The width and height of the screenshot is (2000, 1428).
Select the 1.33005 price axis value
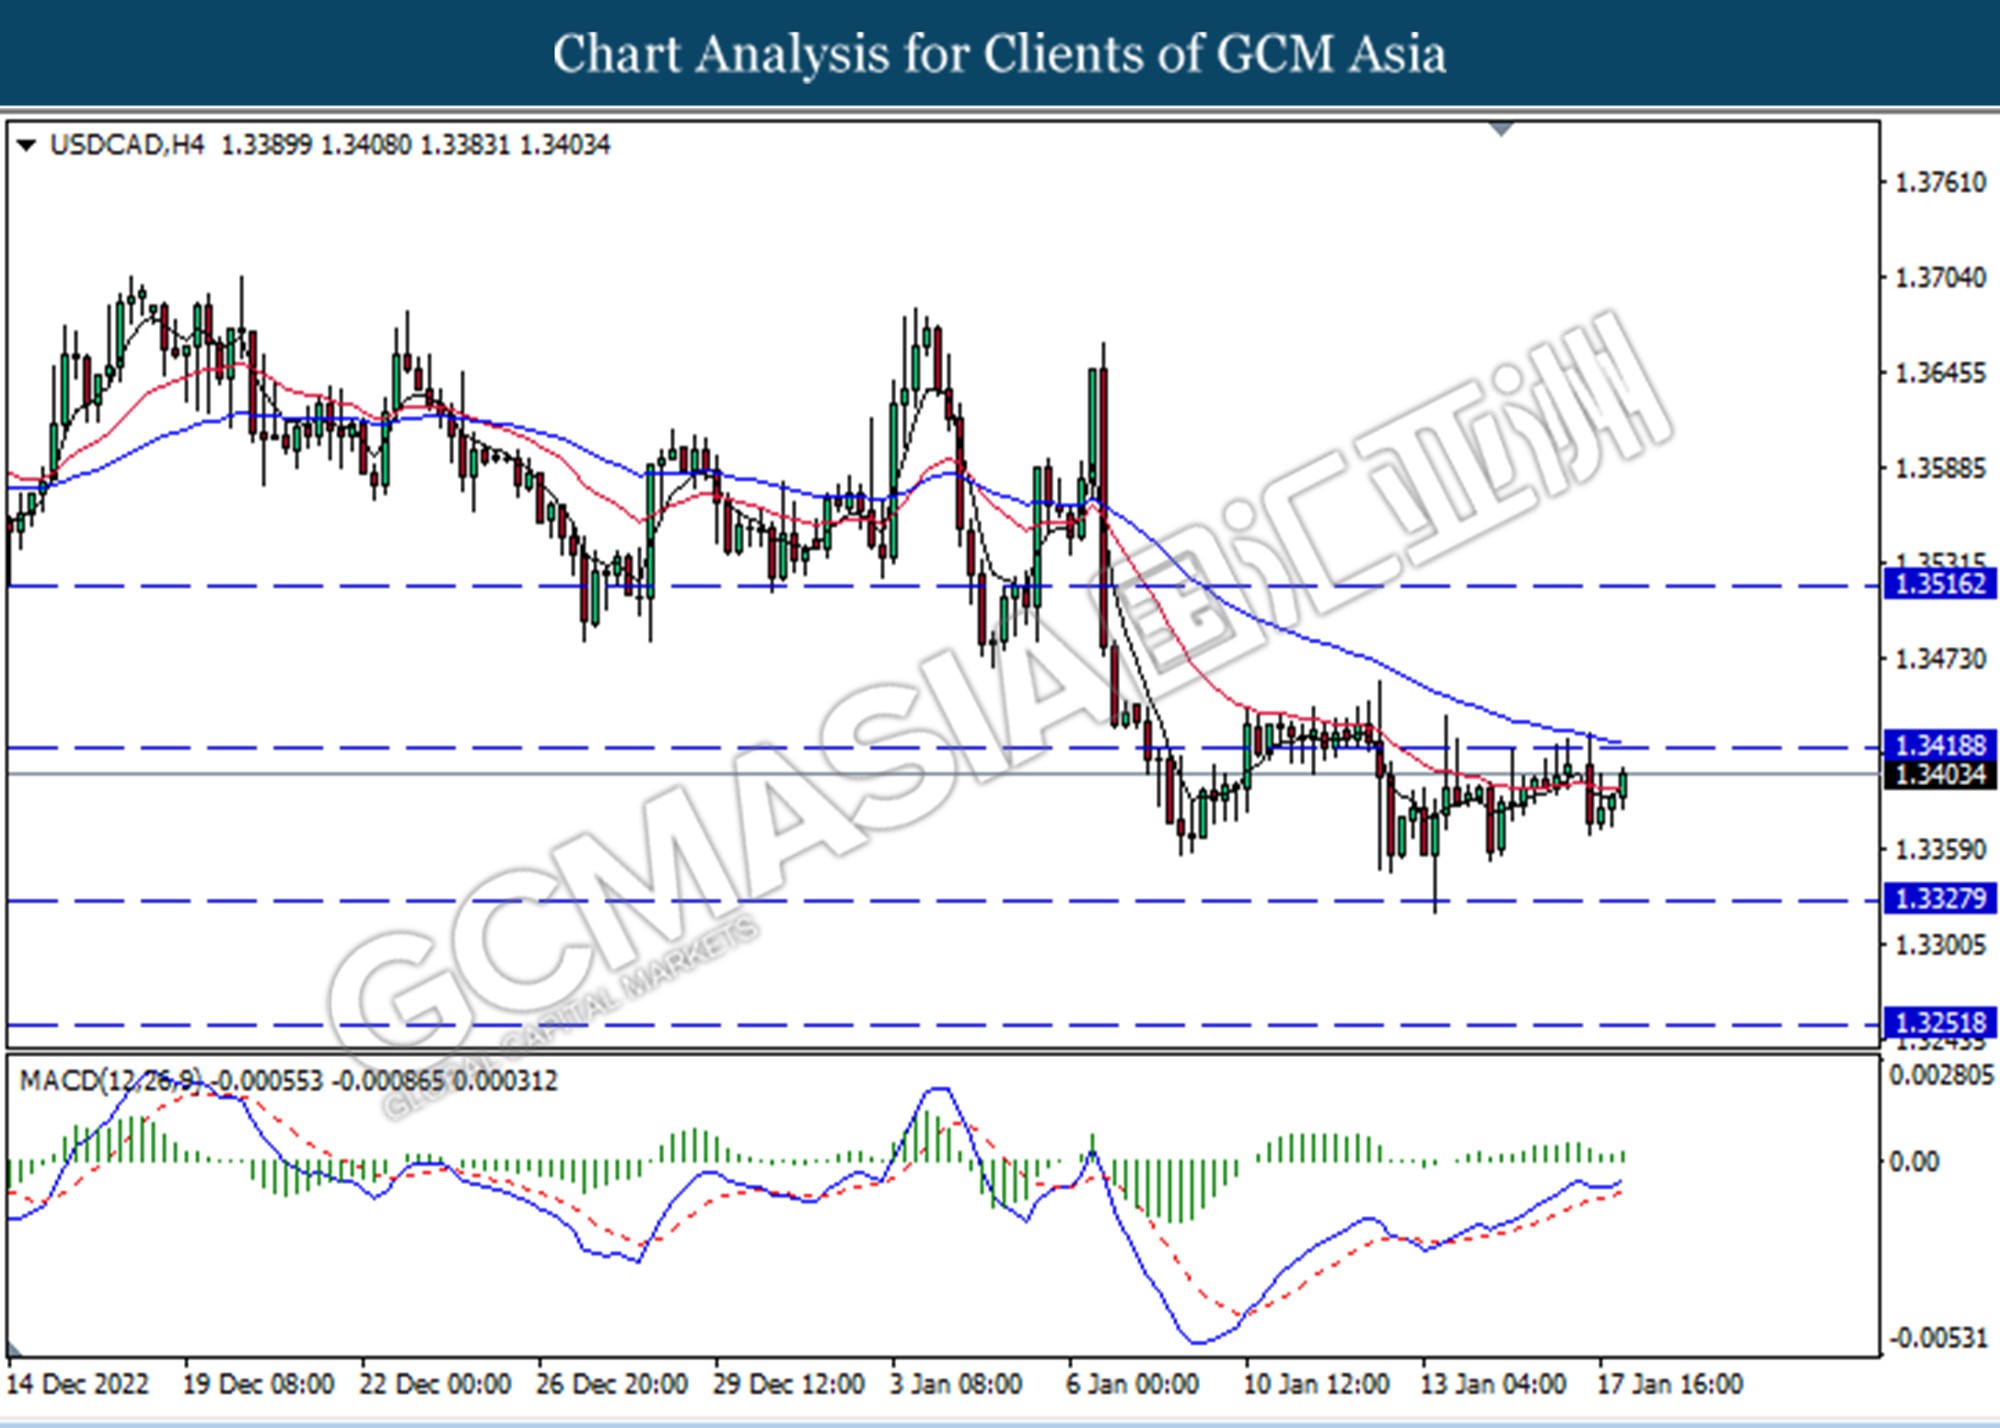point(1941,945)
